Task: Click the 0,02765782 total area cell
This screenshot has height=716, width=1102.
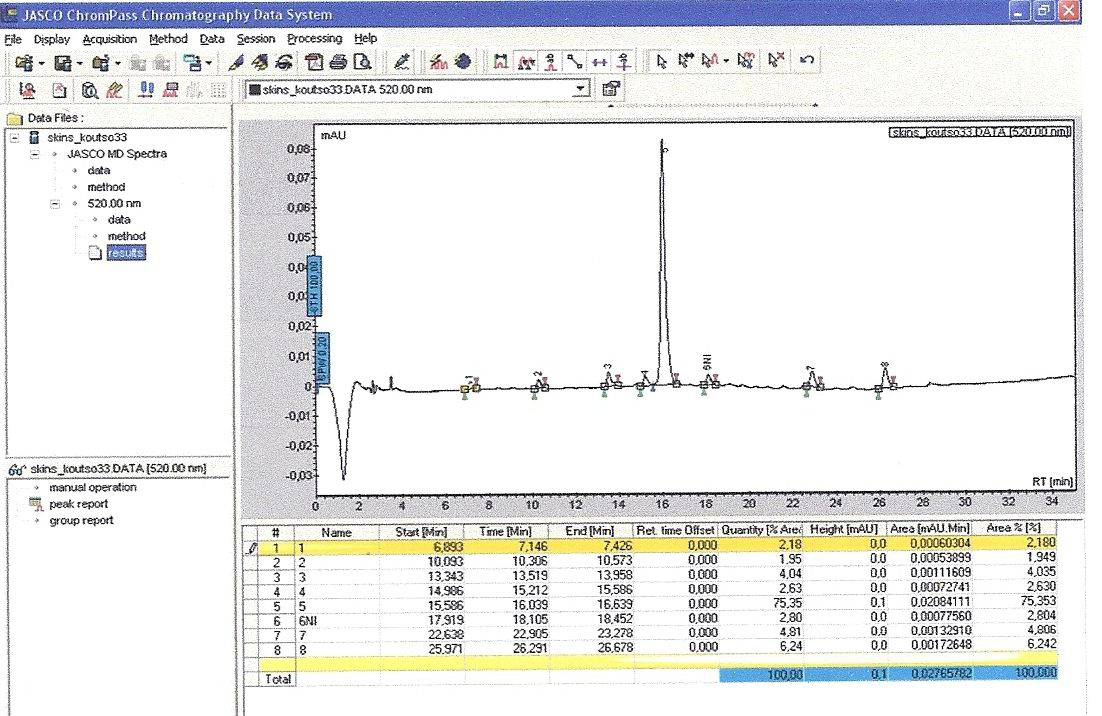Action: pyautogui.click(x=931, y=673)
